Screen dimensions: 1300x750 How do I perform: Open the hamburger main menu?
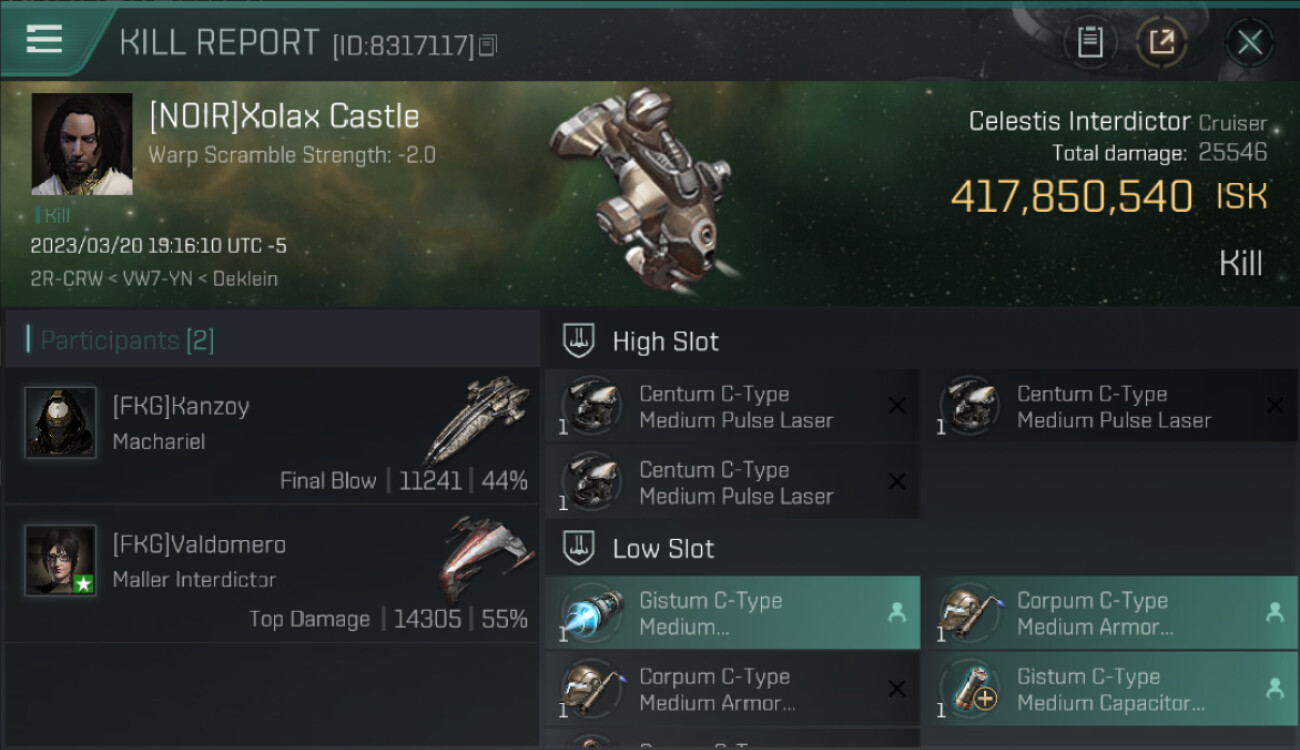click(x=44, y=40)
